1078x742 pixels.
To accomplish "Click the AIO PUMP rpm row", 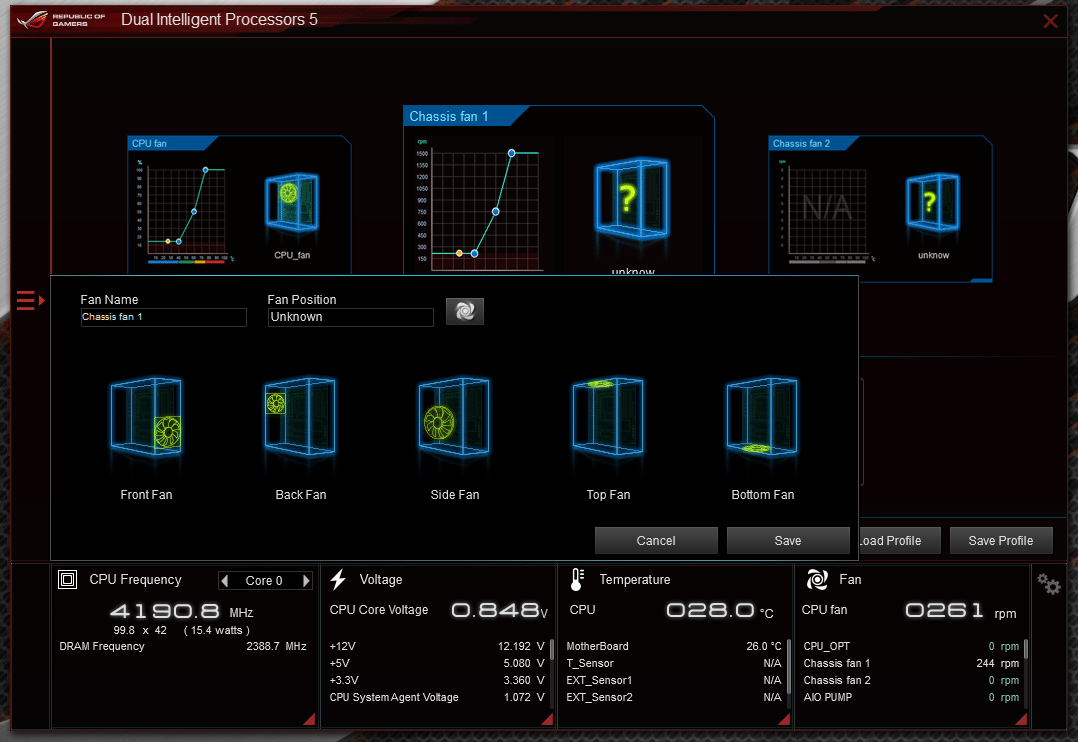I will coord(911,697).
